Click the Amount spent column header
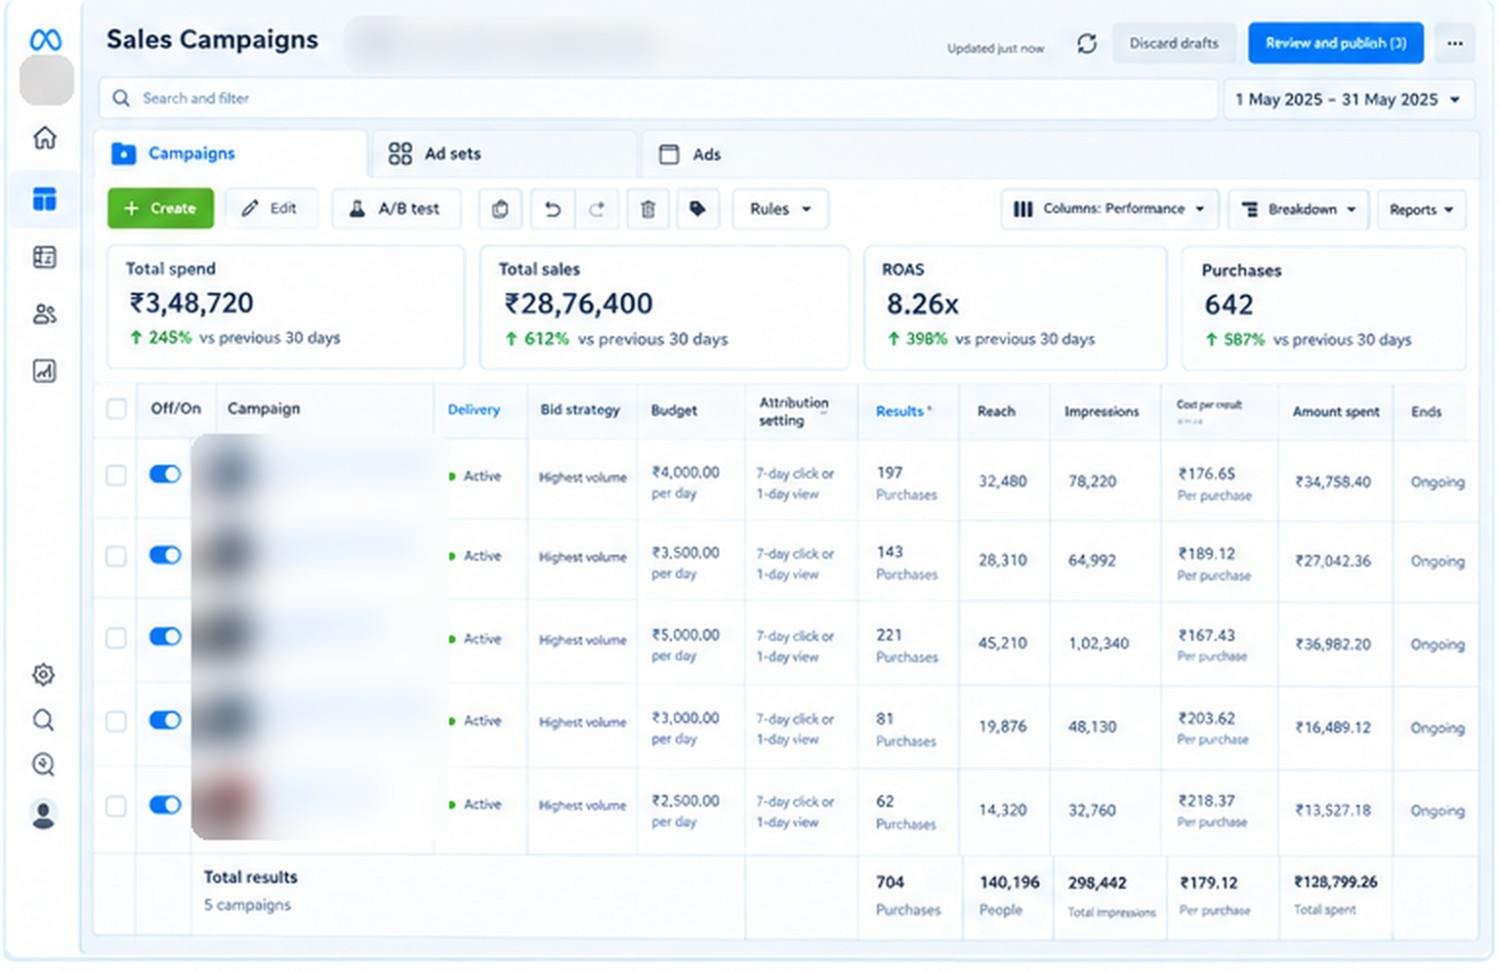This screenshot has width=1500, height=973. coord(1336,411)
